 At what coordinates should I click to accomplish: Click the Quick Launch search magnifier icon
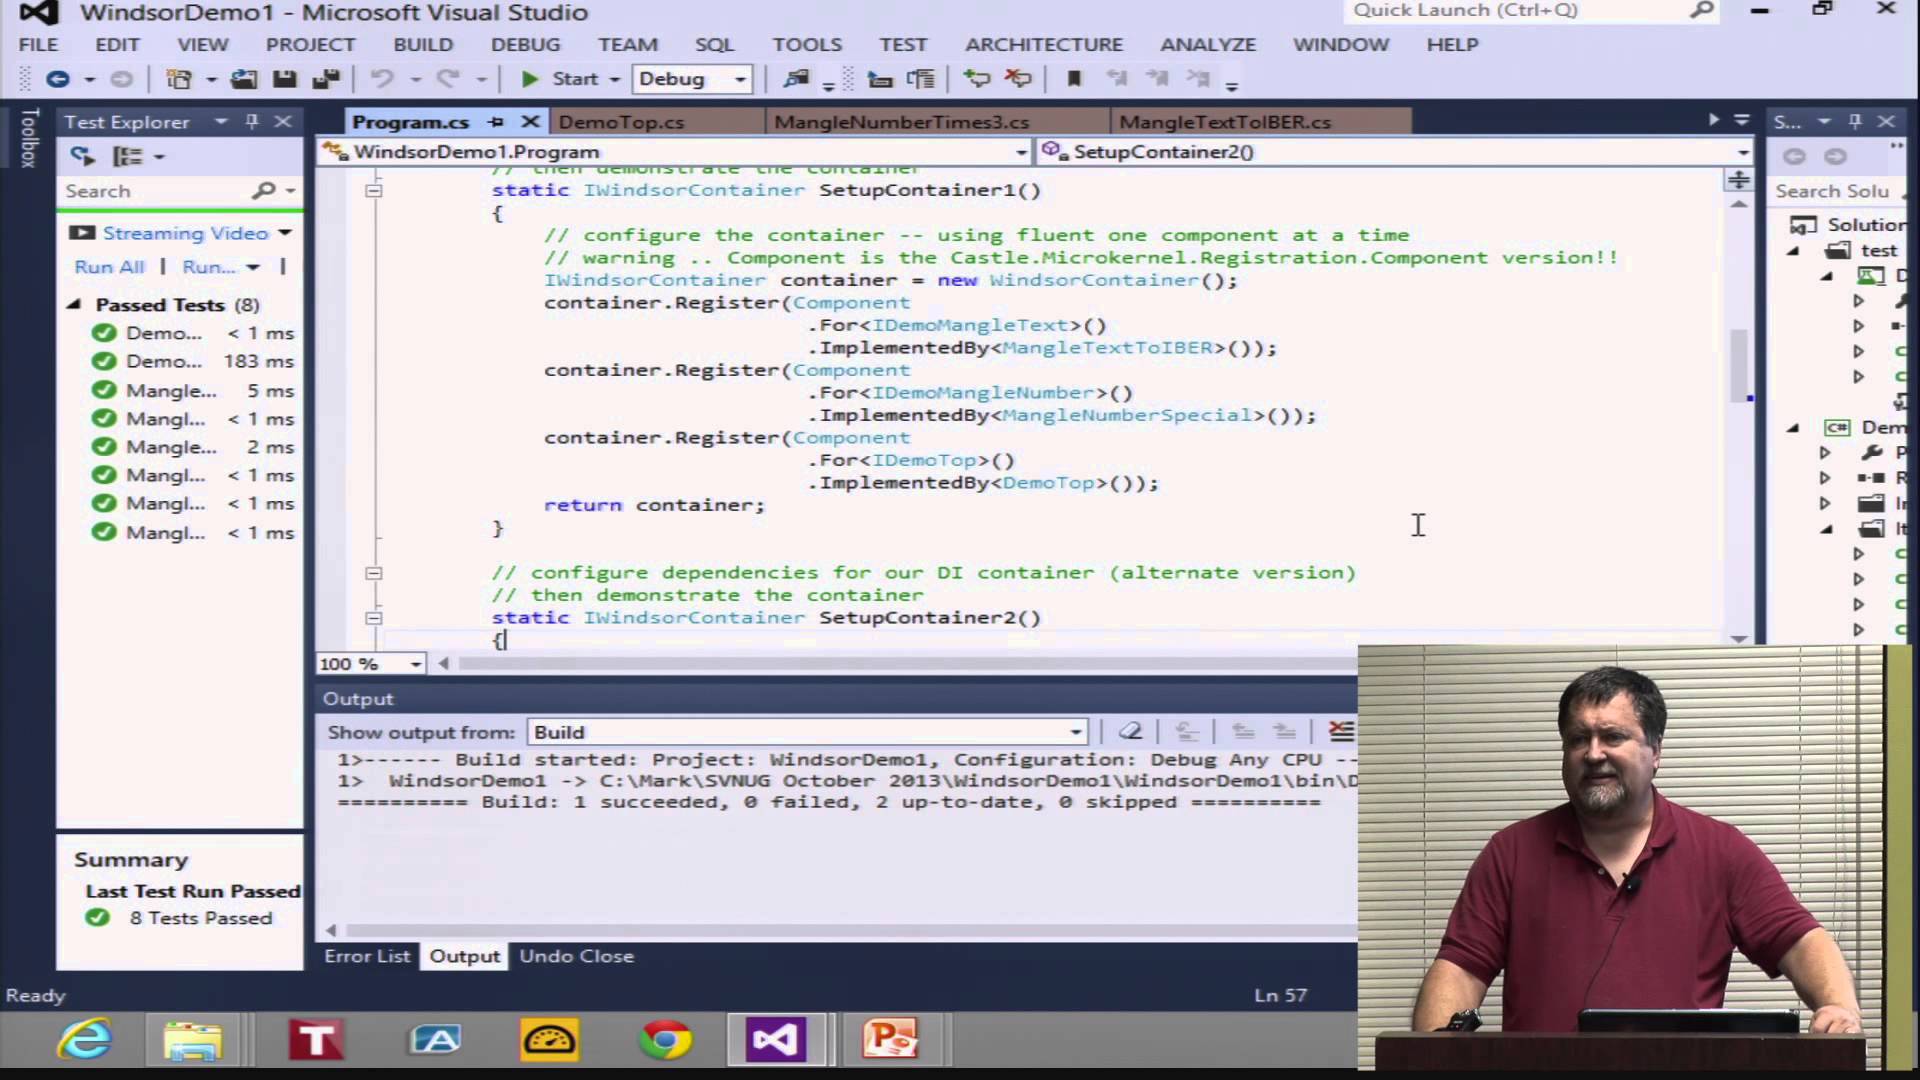tap(1702, 10)
